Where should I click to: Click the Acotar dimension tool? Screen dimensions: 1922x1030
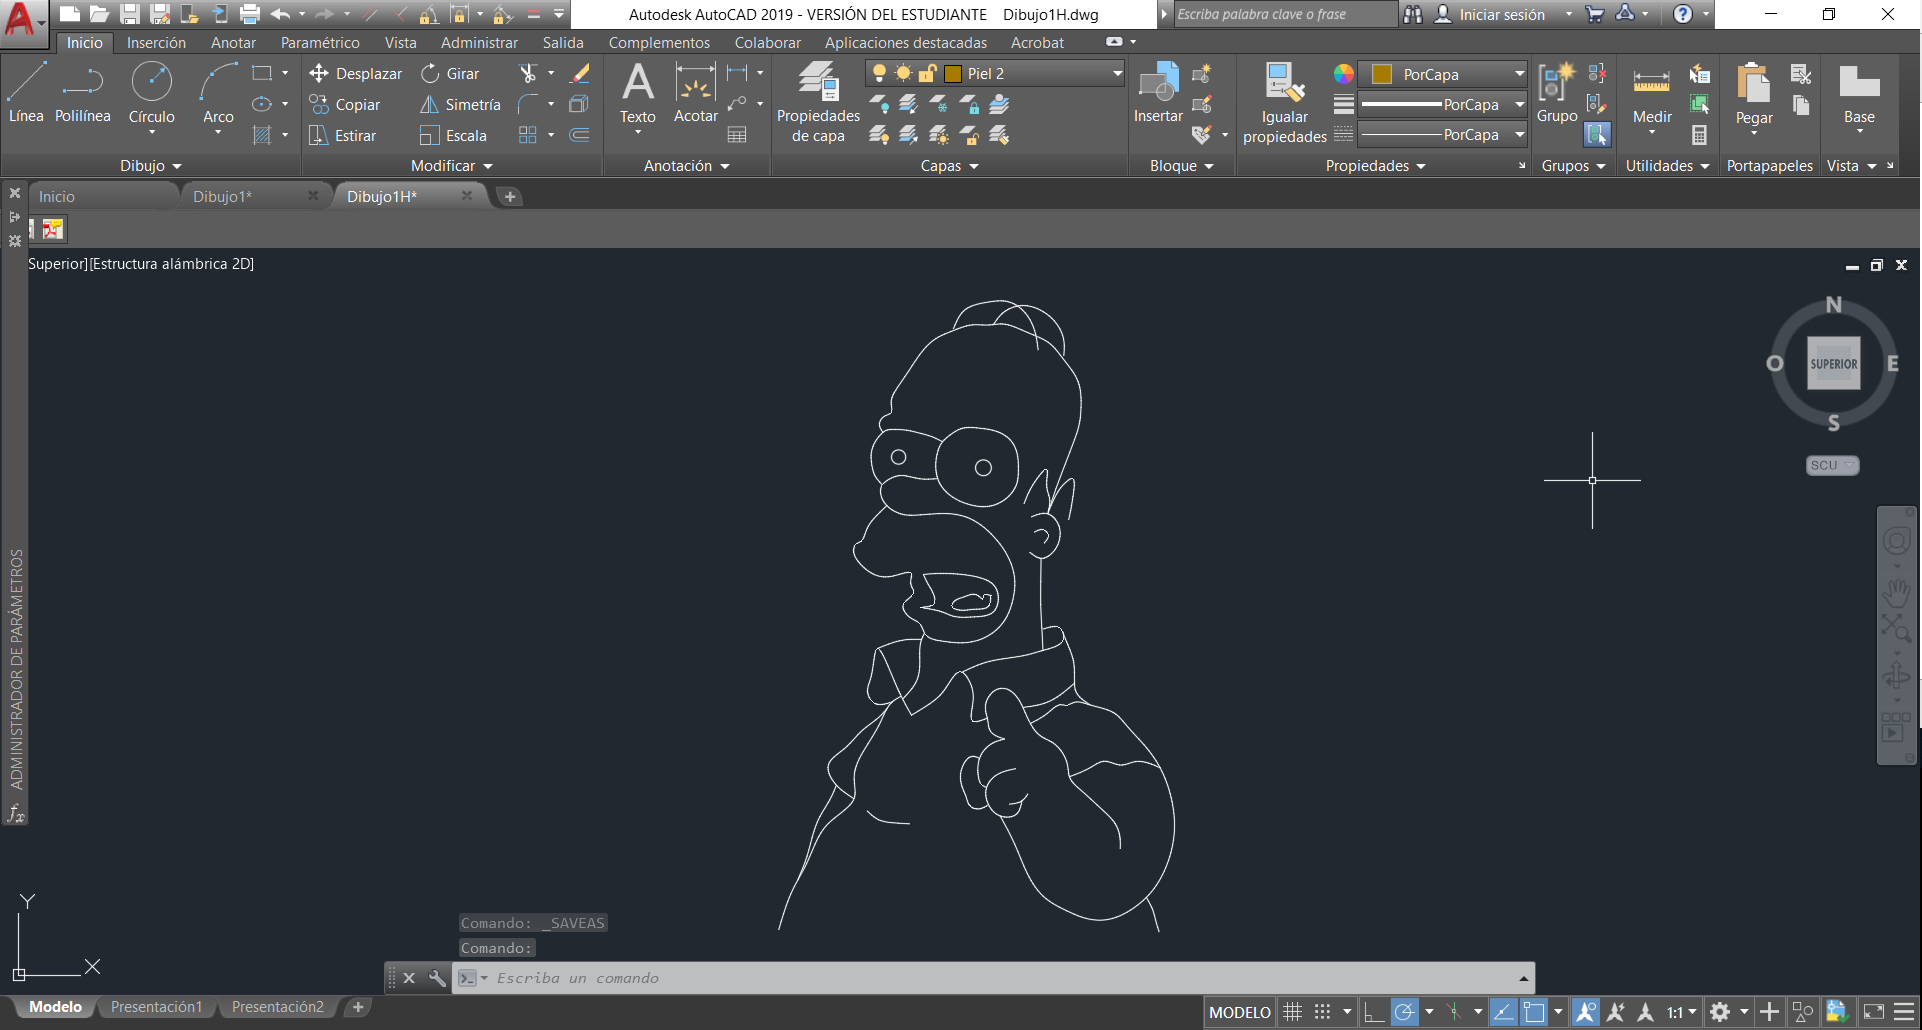696,92
